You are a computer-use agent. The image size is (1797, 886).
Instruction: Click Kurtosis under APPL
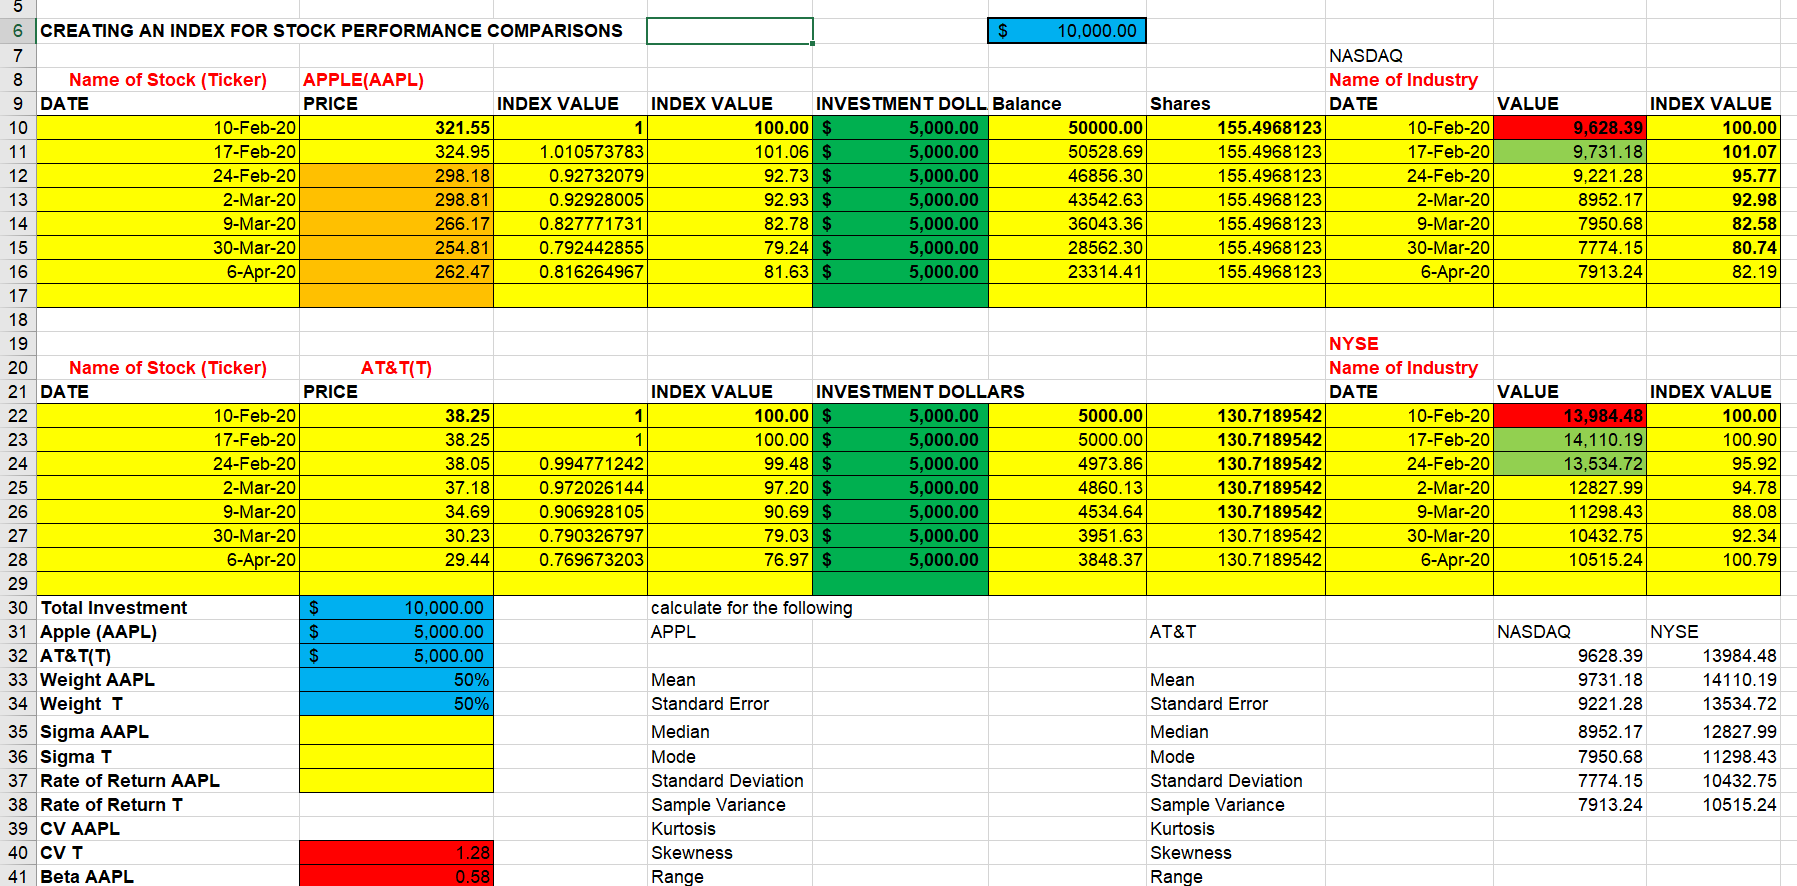(683, 829)
